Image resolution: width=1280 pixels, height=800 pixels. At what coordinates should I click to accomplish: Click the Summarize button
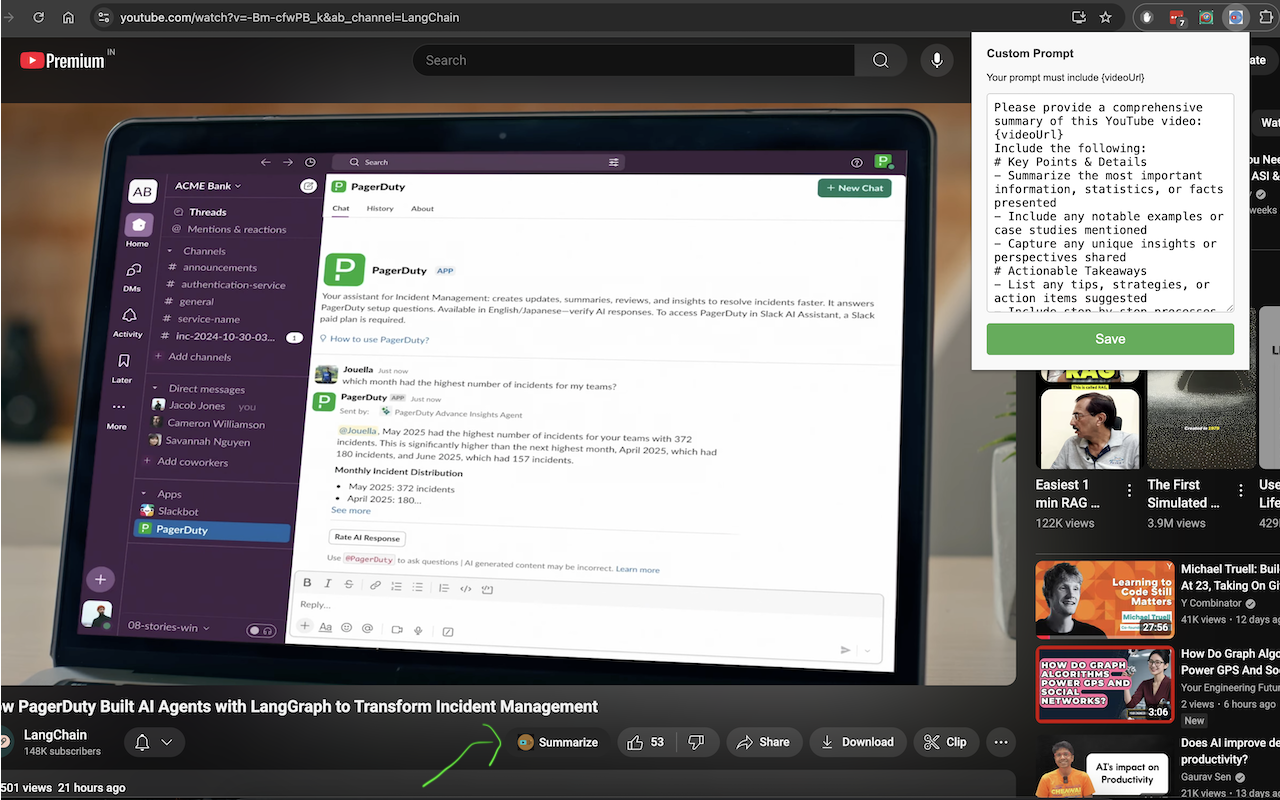558,742
